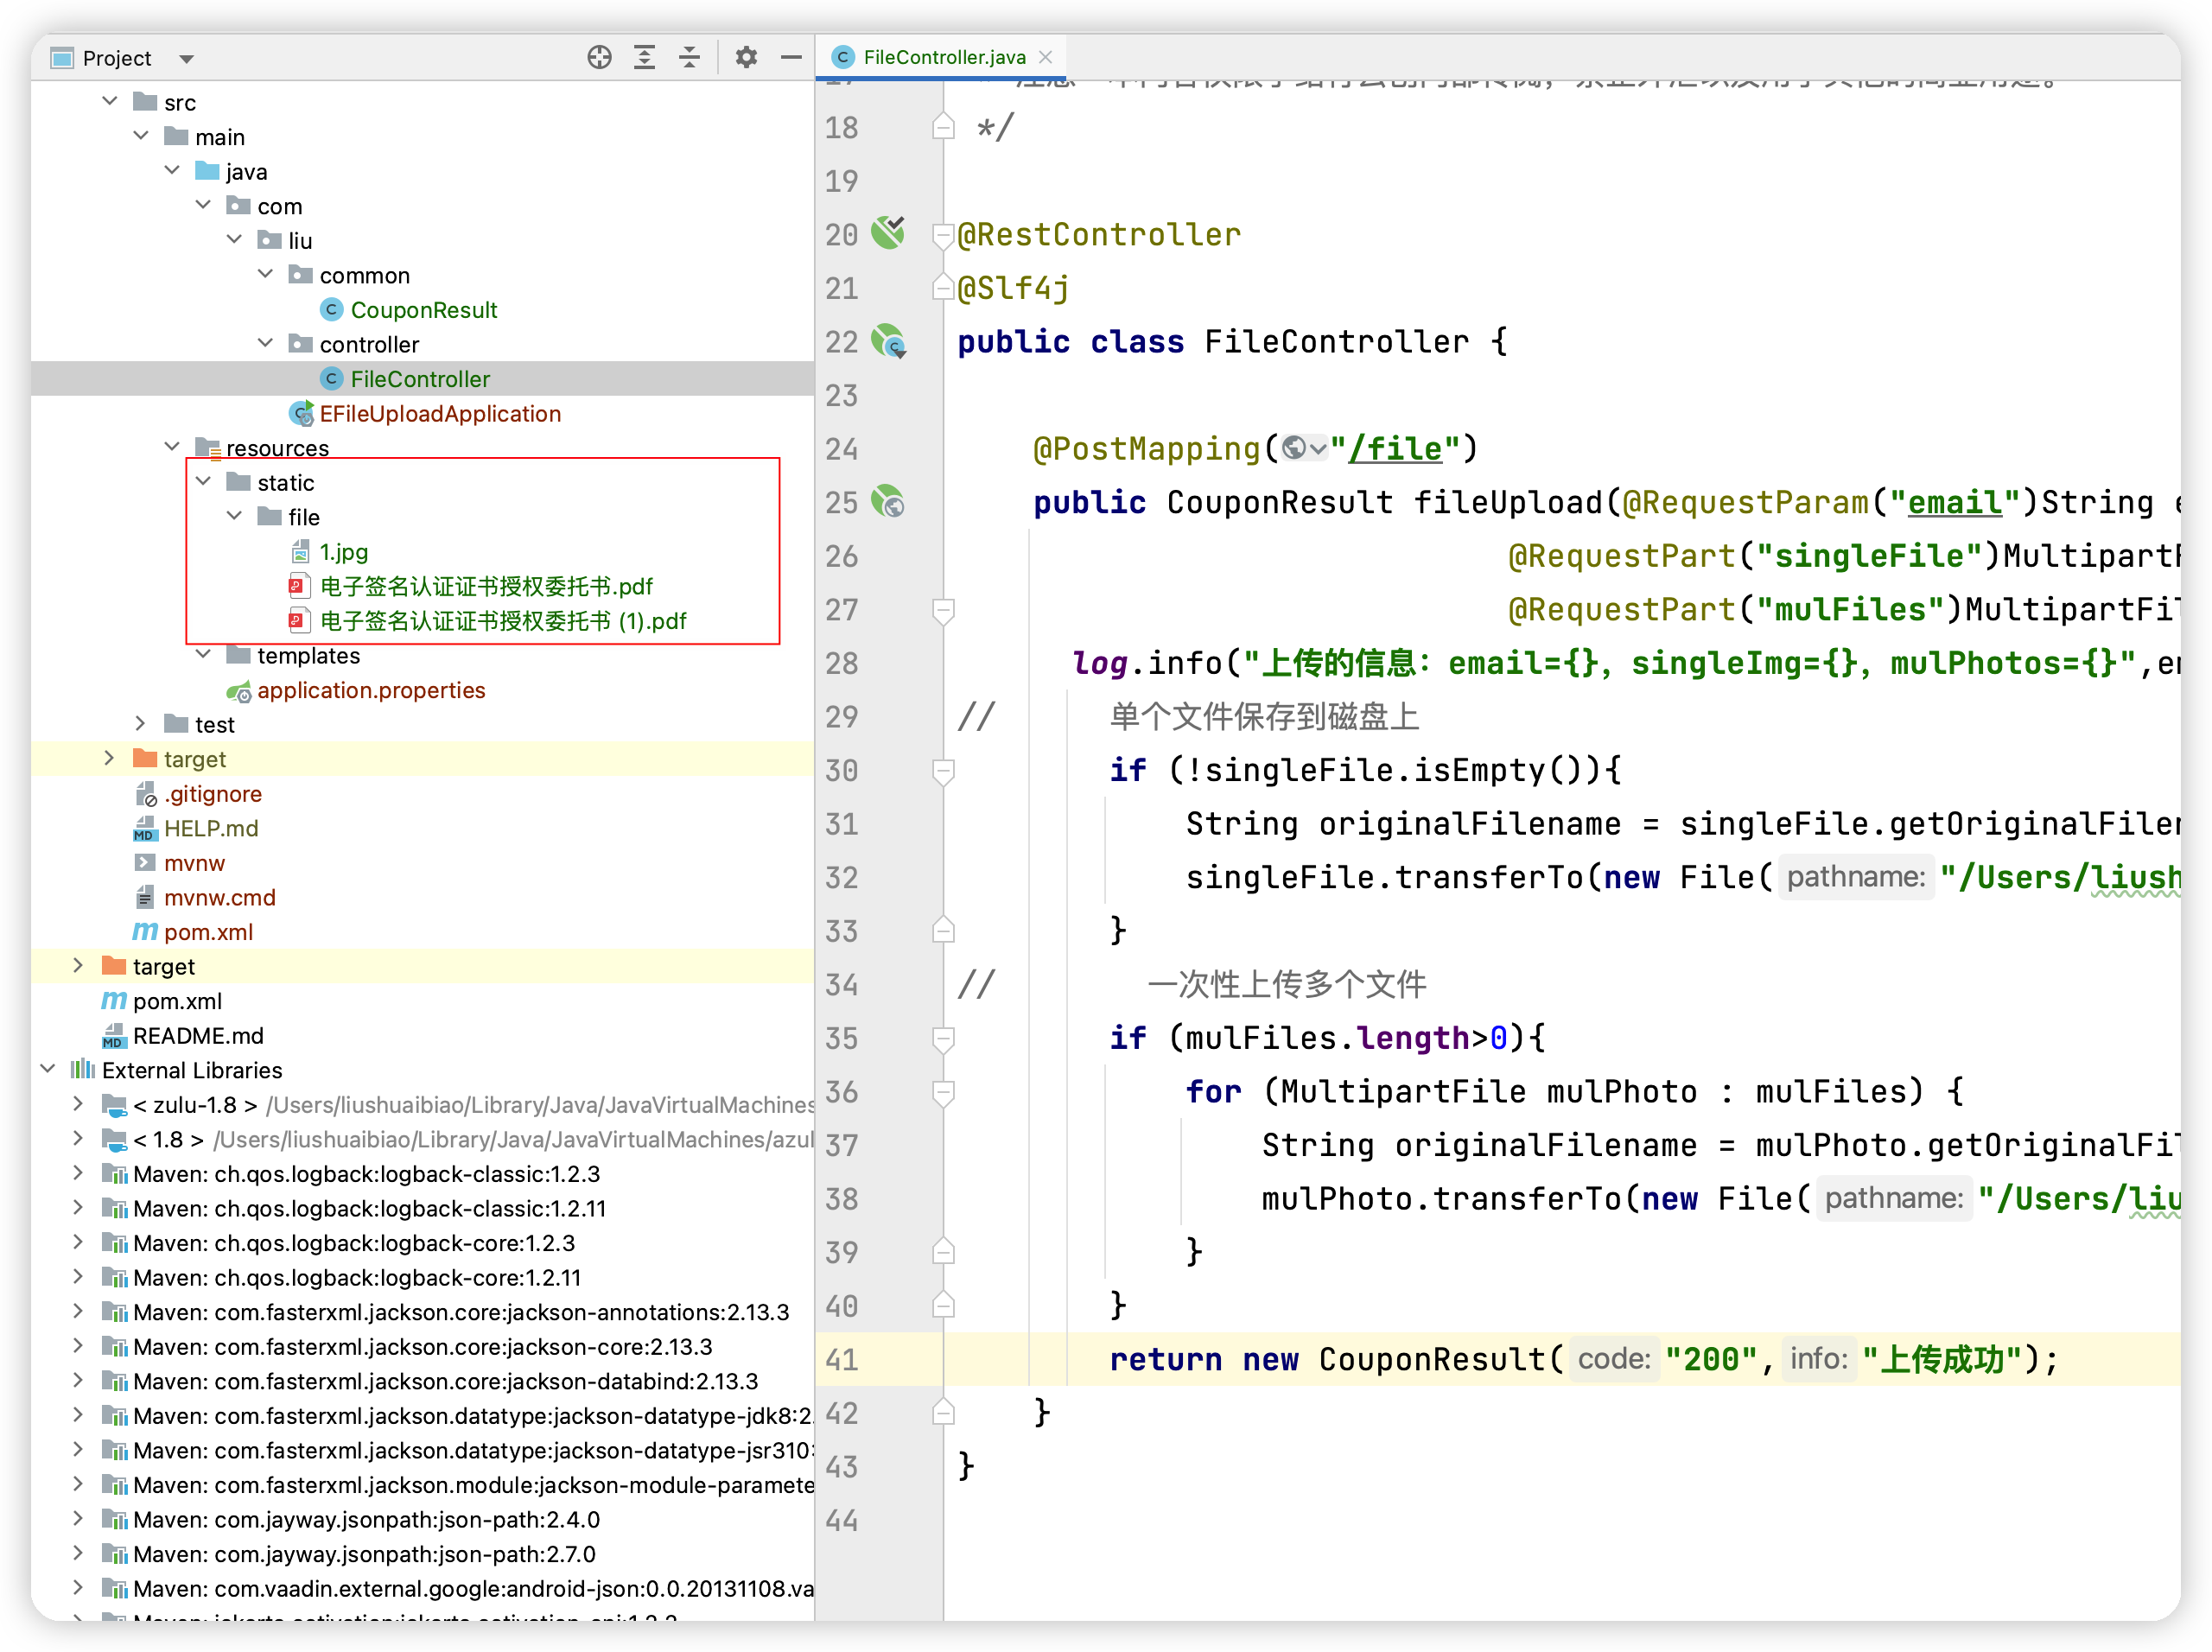This screenshot has height=1652, width=2212.
Task: Hide the Project tool window
Action: click(791, 58)
